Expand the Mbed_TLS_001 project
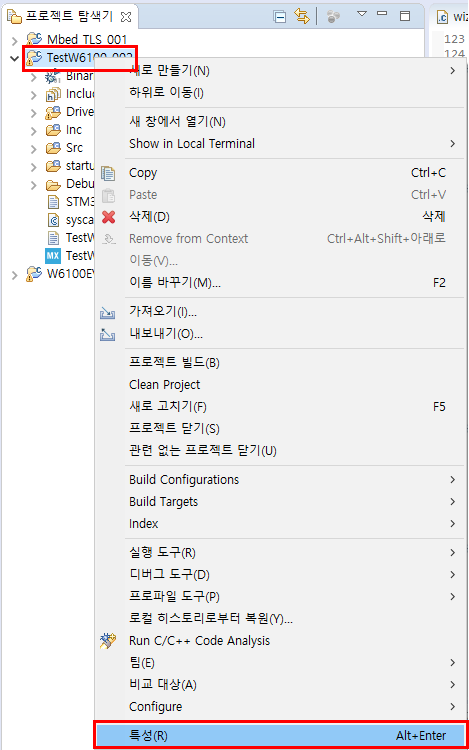The height and width of the screenshot is (750, 469). click(x=14, y=40)
